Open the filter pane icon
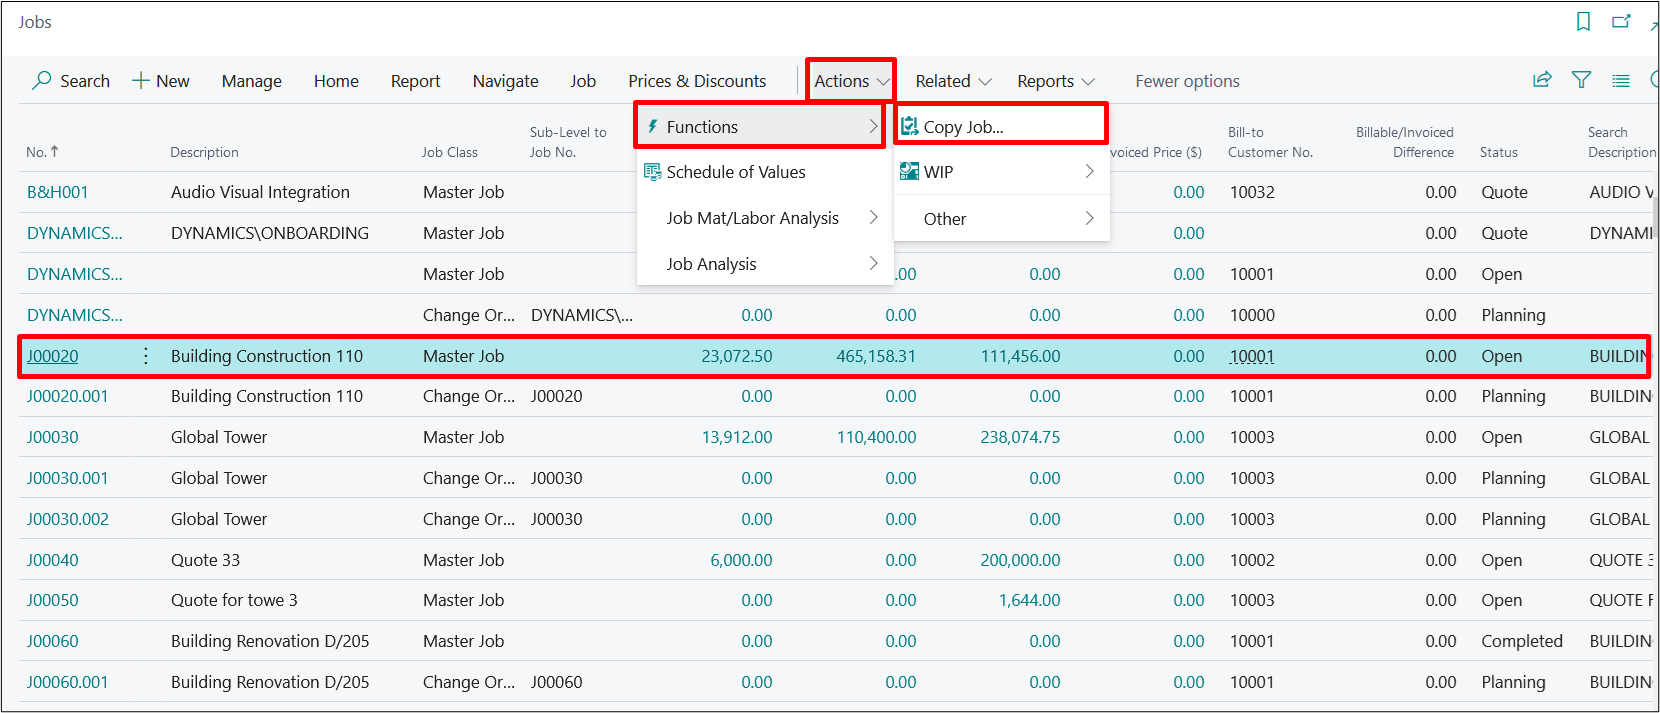This screenshot has height=713, width=1660. [1581, 80]
